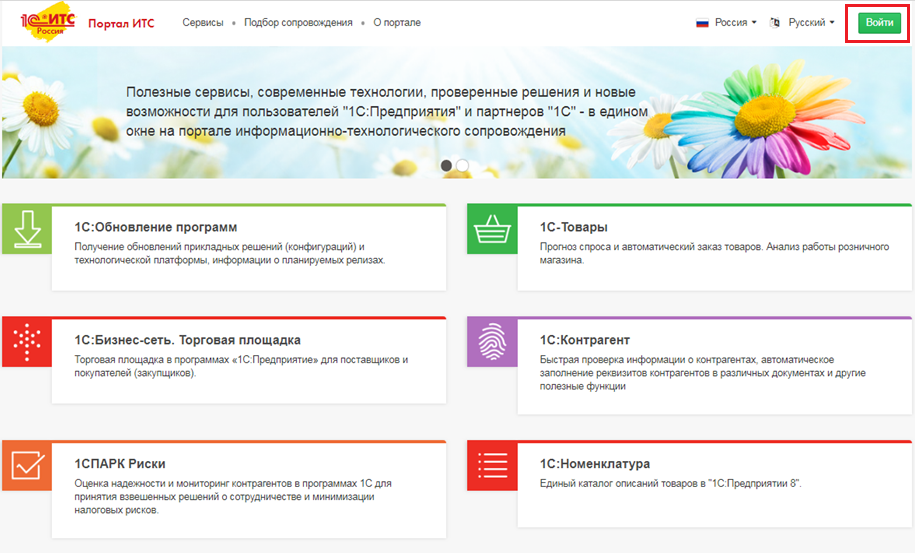Open the О портале menu item
Image resolution: width=915 pixels, height=553 pixels.
[397, 22]
